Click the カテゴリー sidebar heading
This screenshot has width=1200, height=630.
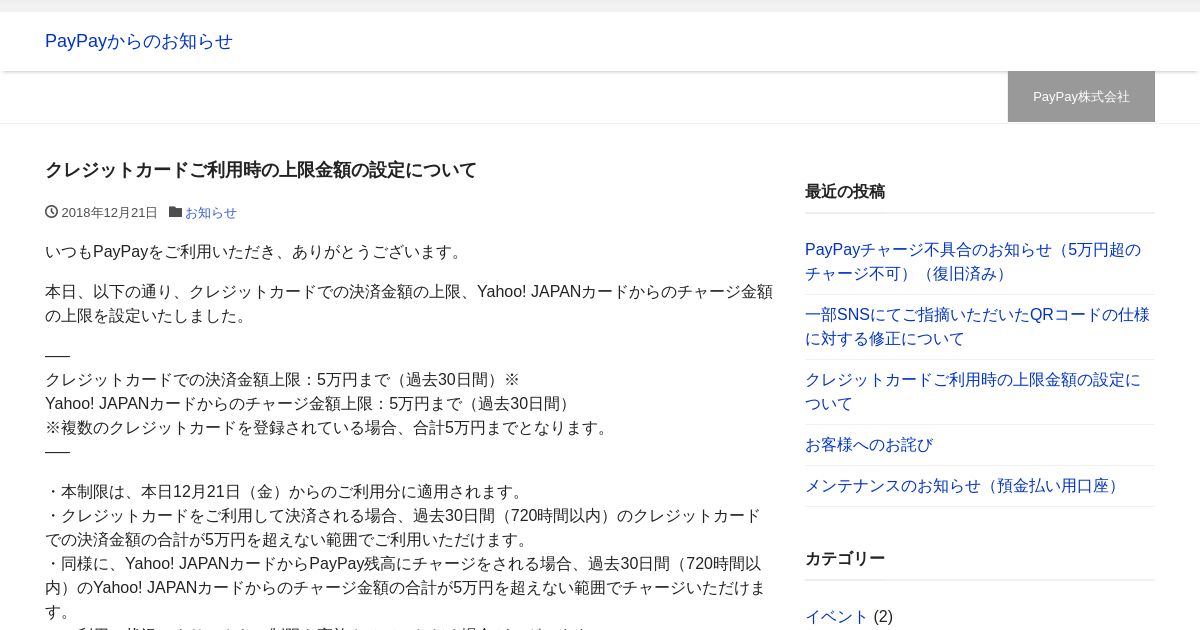point(845,558)
